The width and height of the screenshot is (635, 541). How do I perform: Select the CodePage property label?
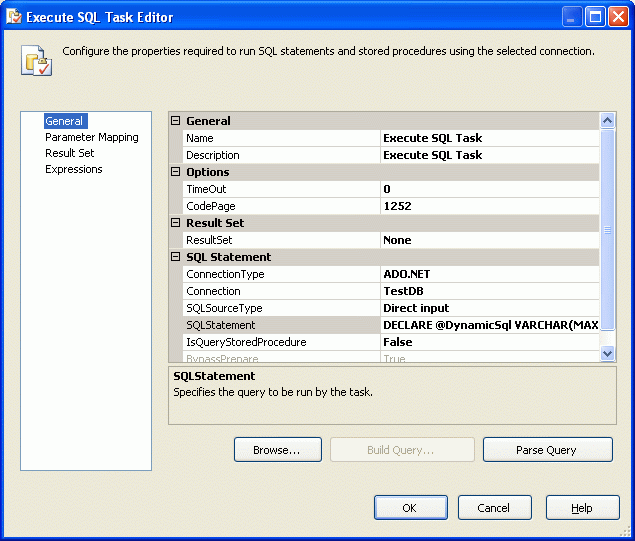coord(281,206)
